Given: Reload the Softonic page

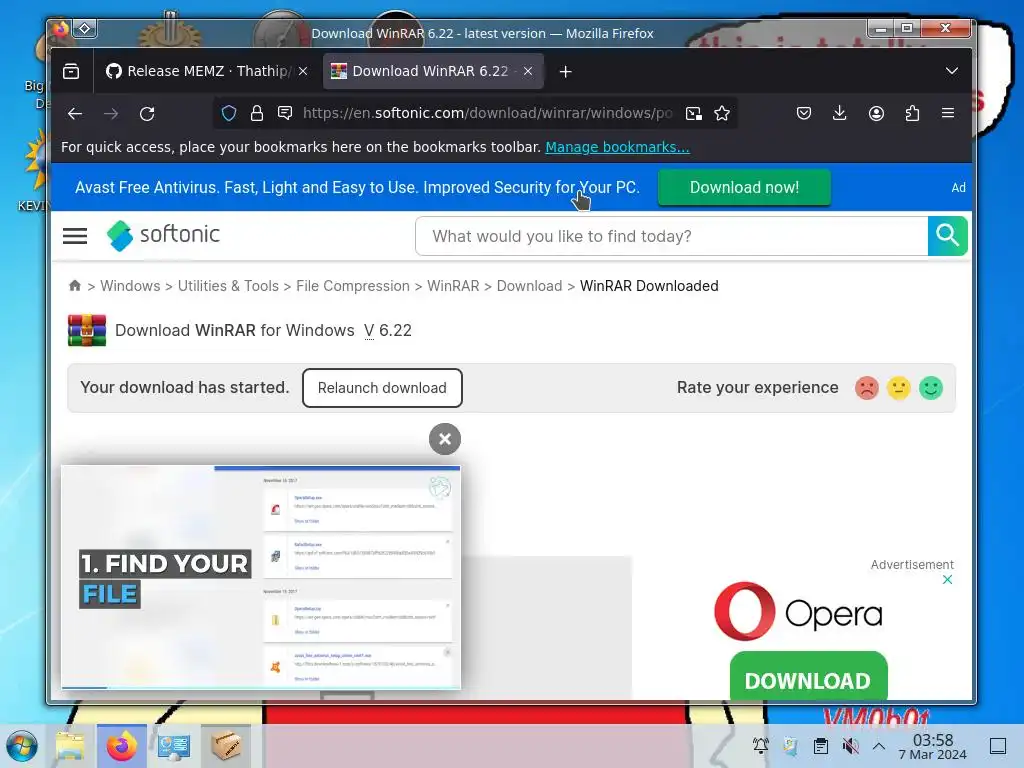Looking at the screenshot, I should (147, 114).
